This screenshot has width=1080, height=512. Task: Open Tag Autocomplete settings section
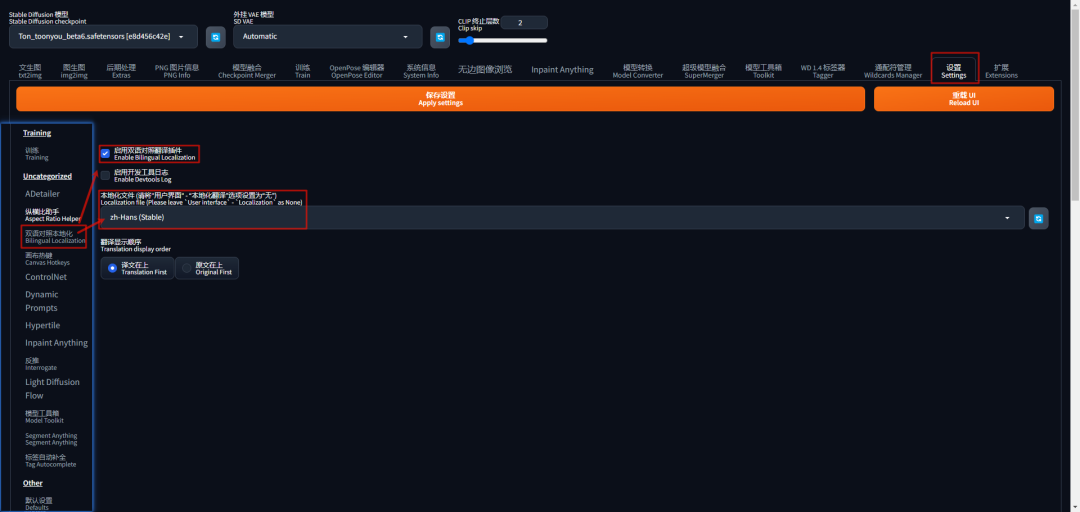point(45,460)
